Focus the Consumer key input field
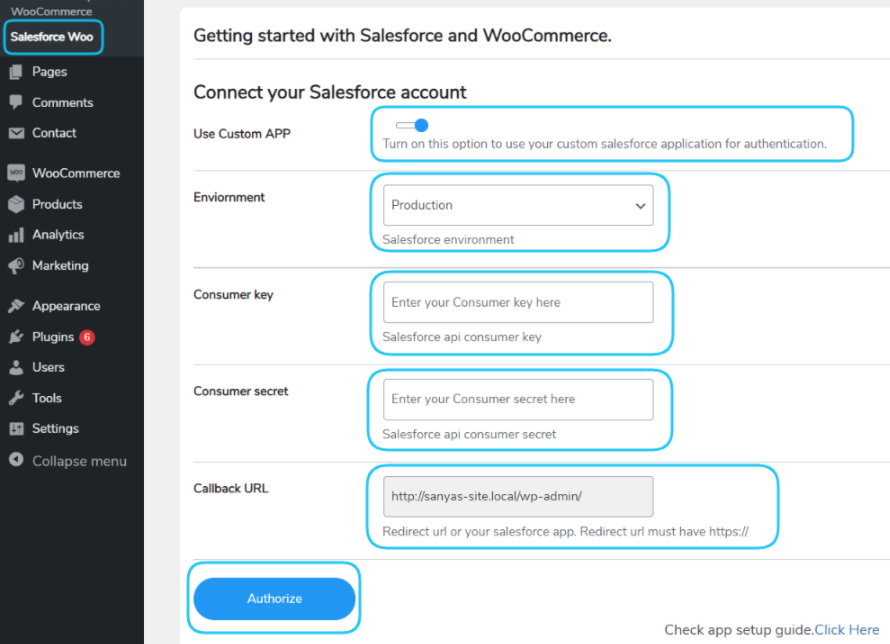 [x=517, y=302]
